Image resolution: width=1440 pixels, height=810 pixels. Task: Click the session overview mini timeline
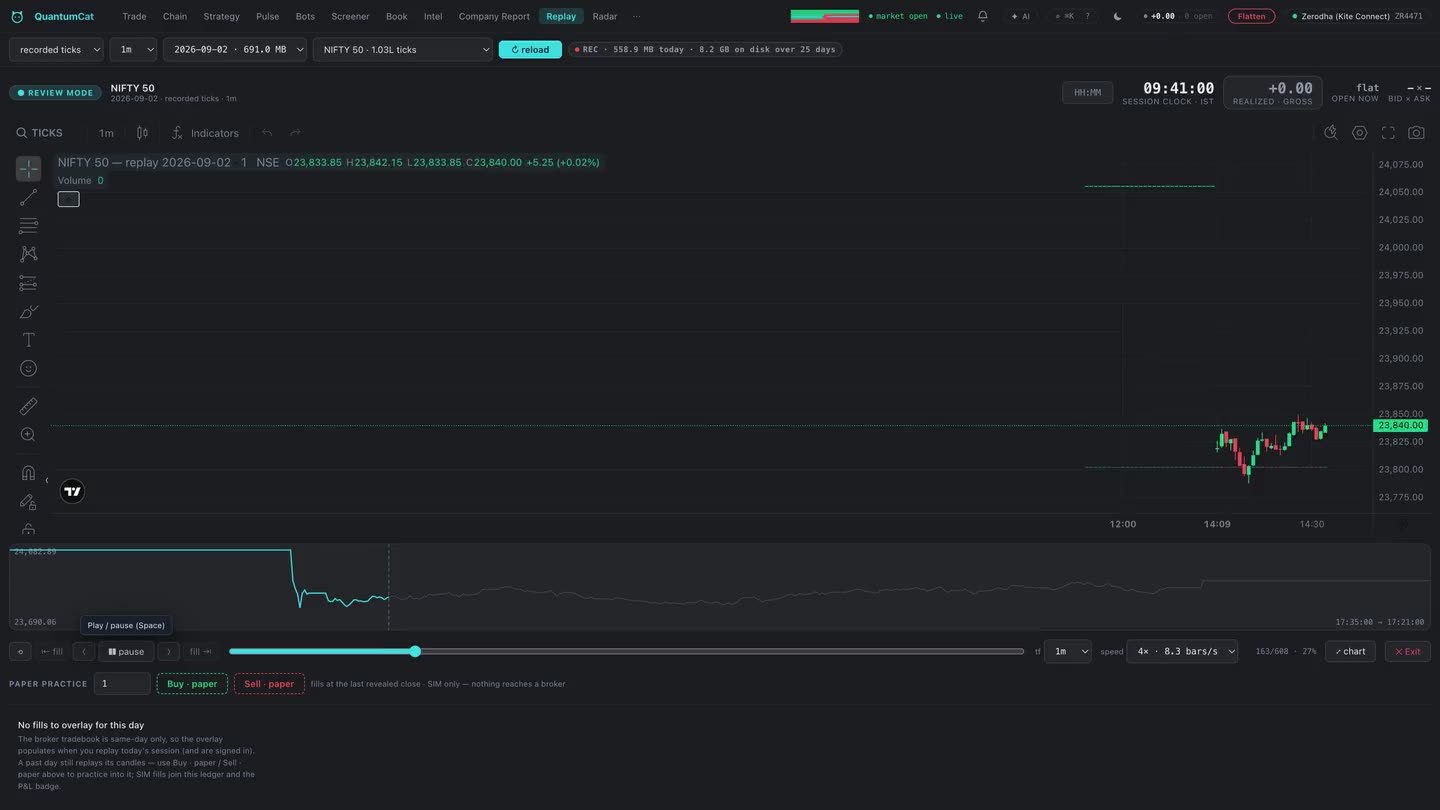tap(720, 587)
